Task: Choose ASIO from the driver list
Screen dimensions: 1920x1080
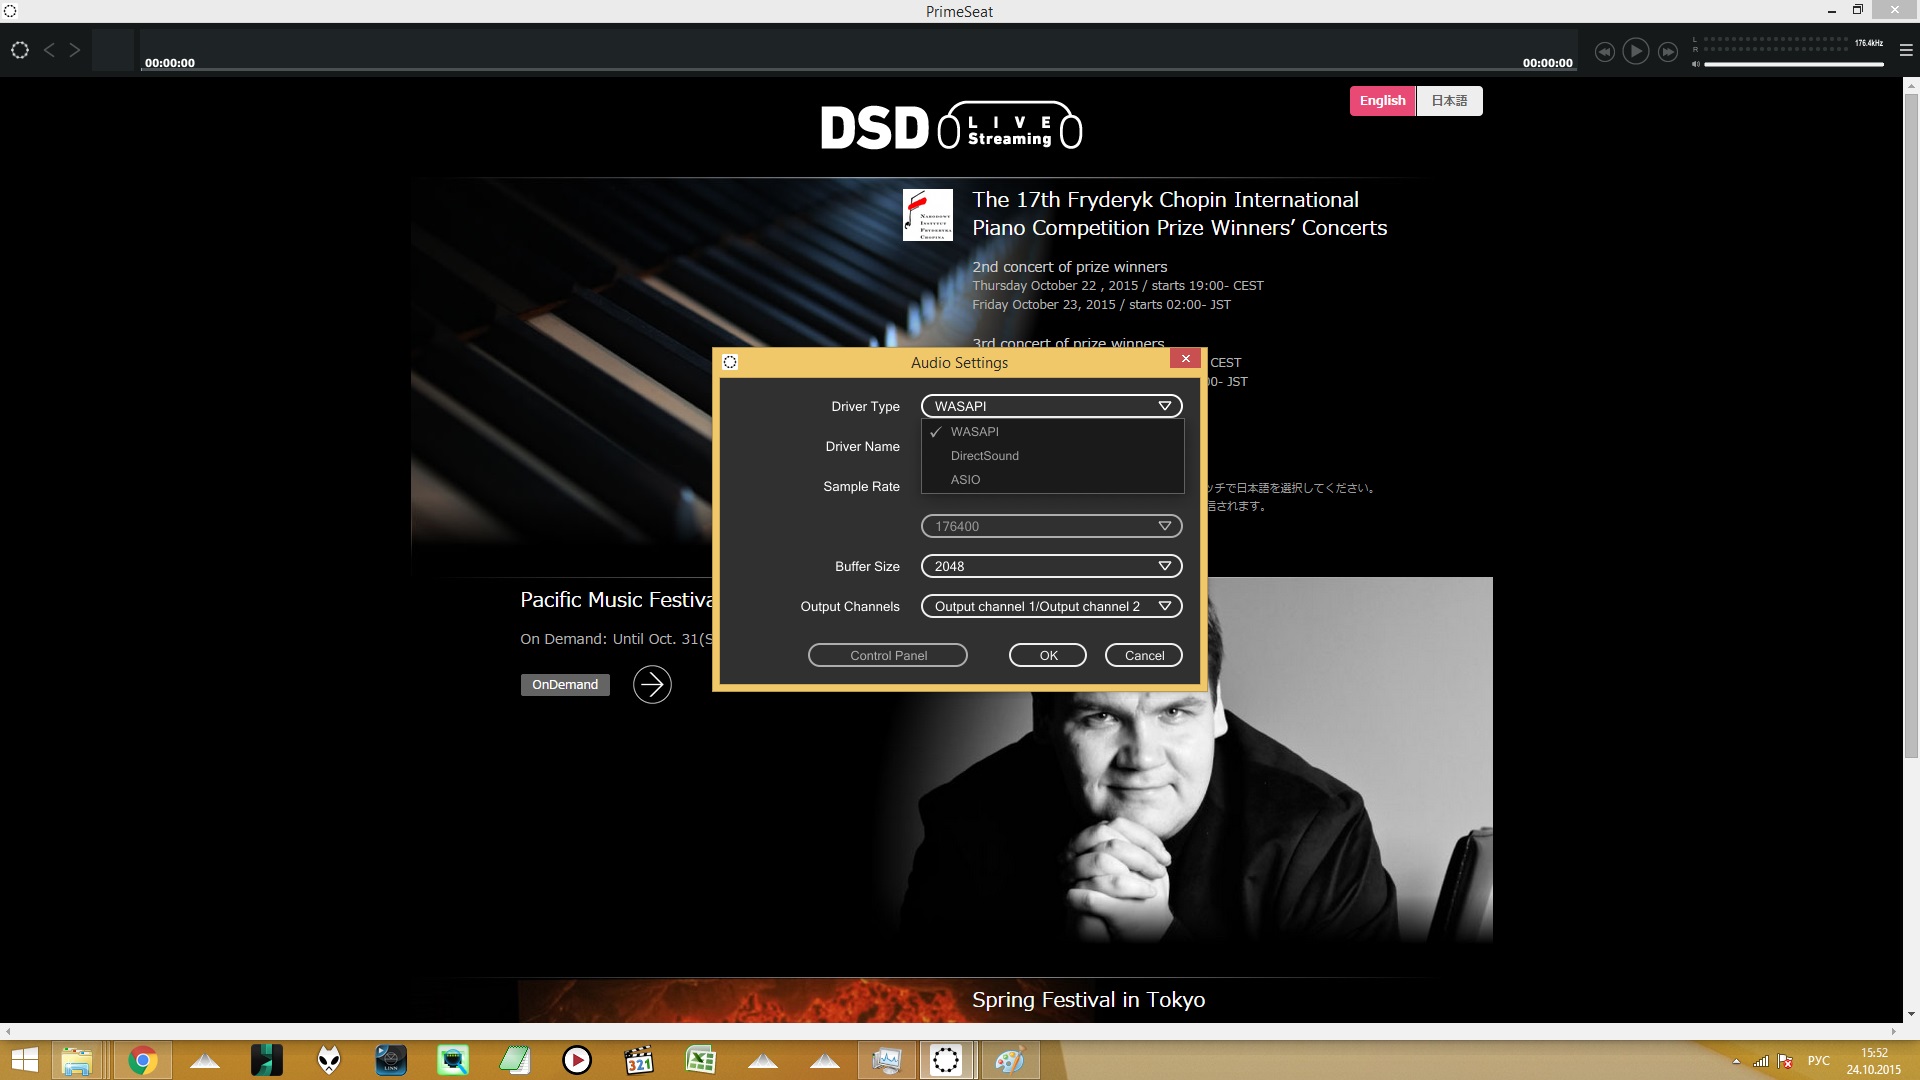Action: click(x=1052, y=480)
